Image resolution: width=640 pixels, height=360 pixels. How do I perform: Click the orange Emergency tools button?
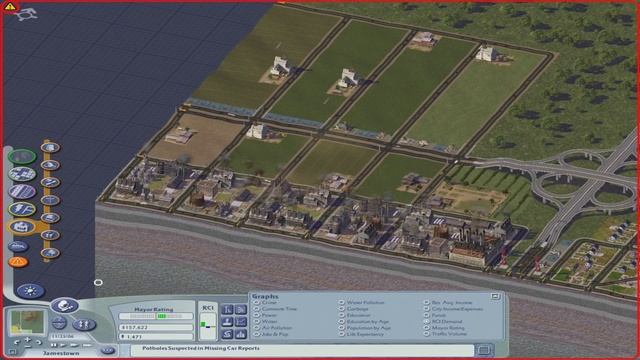click(18, 262)
